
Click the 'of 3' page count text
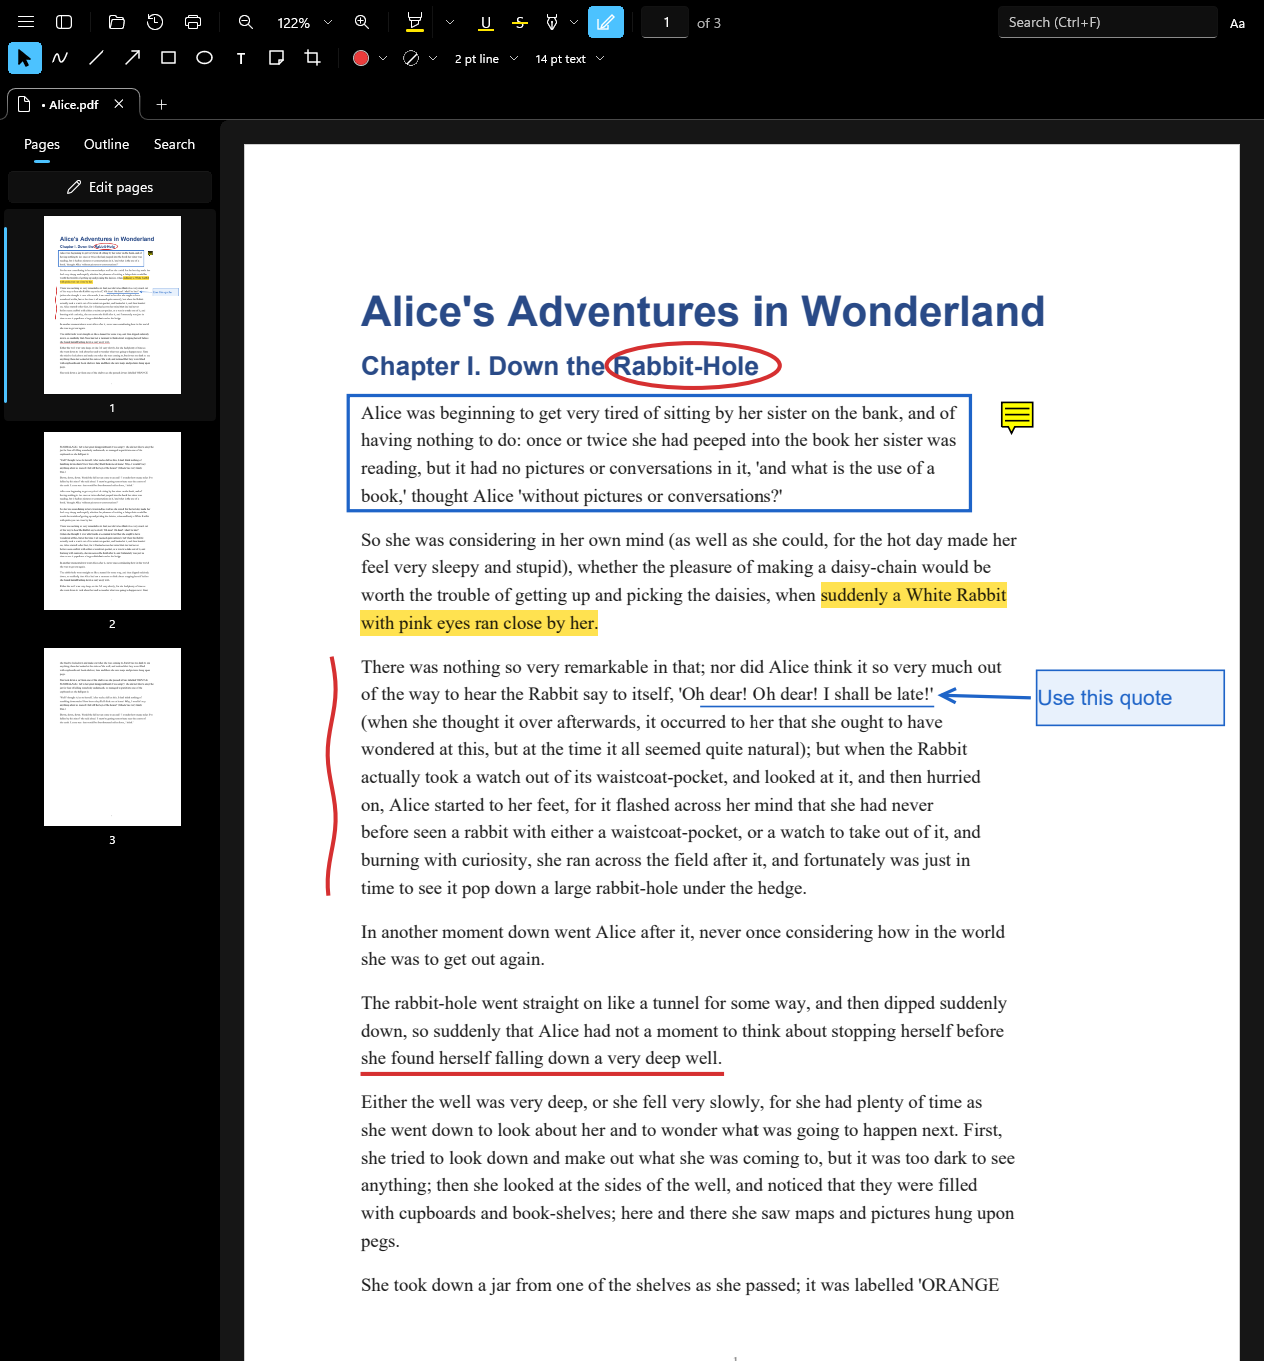pyautogui.click(x=709, y=23)
